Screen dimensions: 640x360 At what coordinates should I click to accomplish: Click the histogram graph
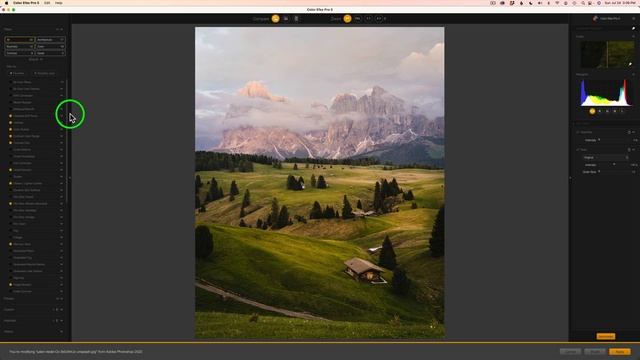coord(606,93)
